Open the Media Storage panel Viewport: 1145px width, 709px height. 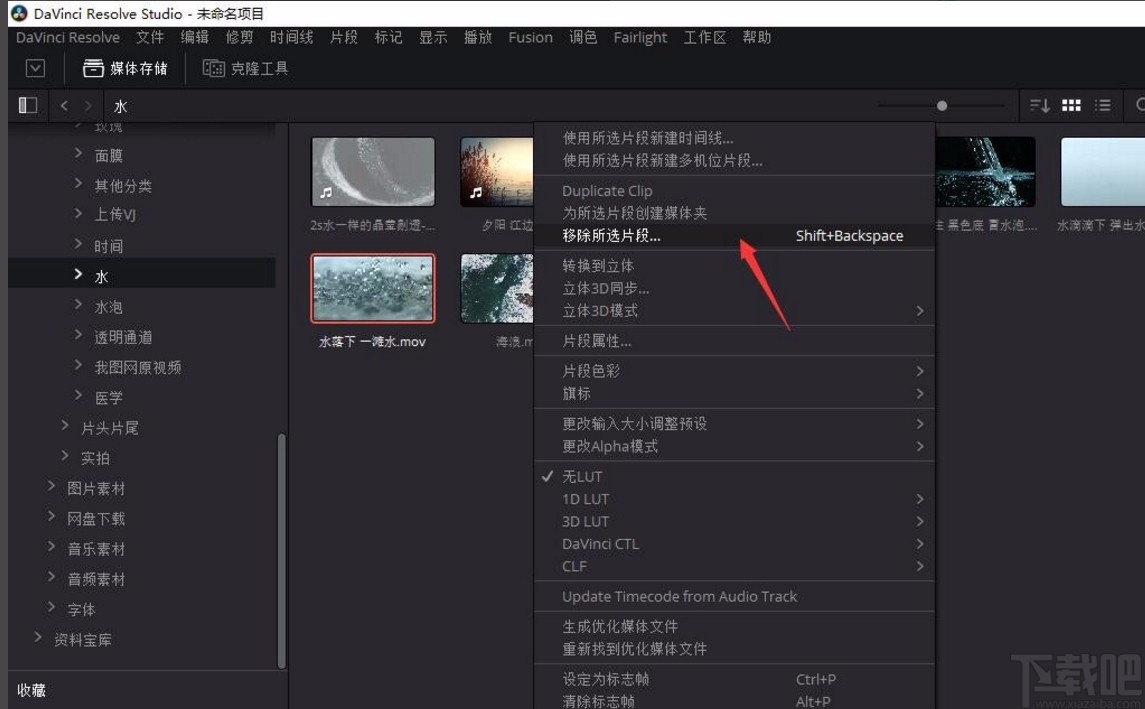tap(126, 68)
